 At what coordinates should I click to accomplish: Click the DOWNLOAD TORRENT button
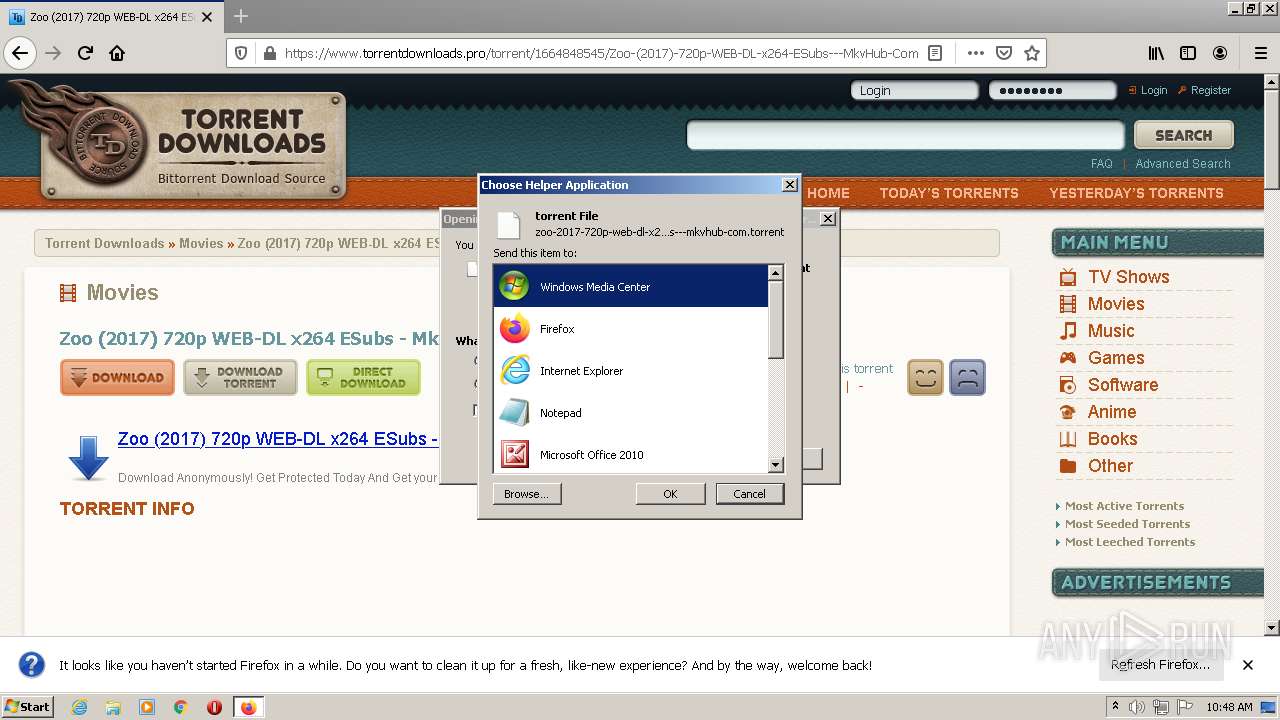(x=240, y=378)
